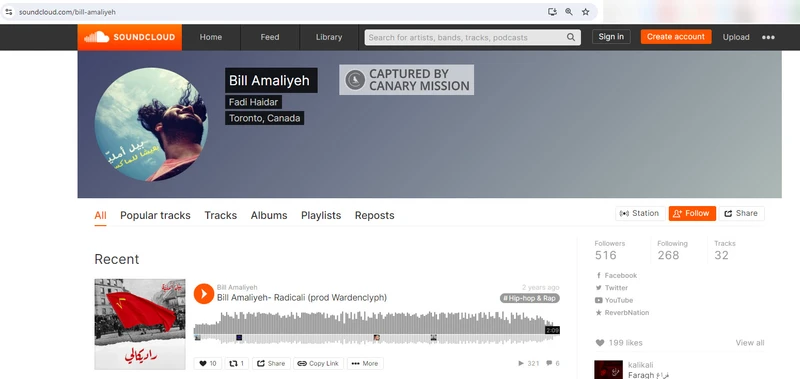Copy Link of the Radicali track
Image resolution: width=800 pixels, height=379 pixels.
(x=318, y=363)
